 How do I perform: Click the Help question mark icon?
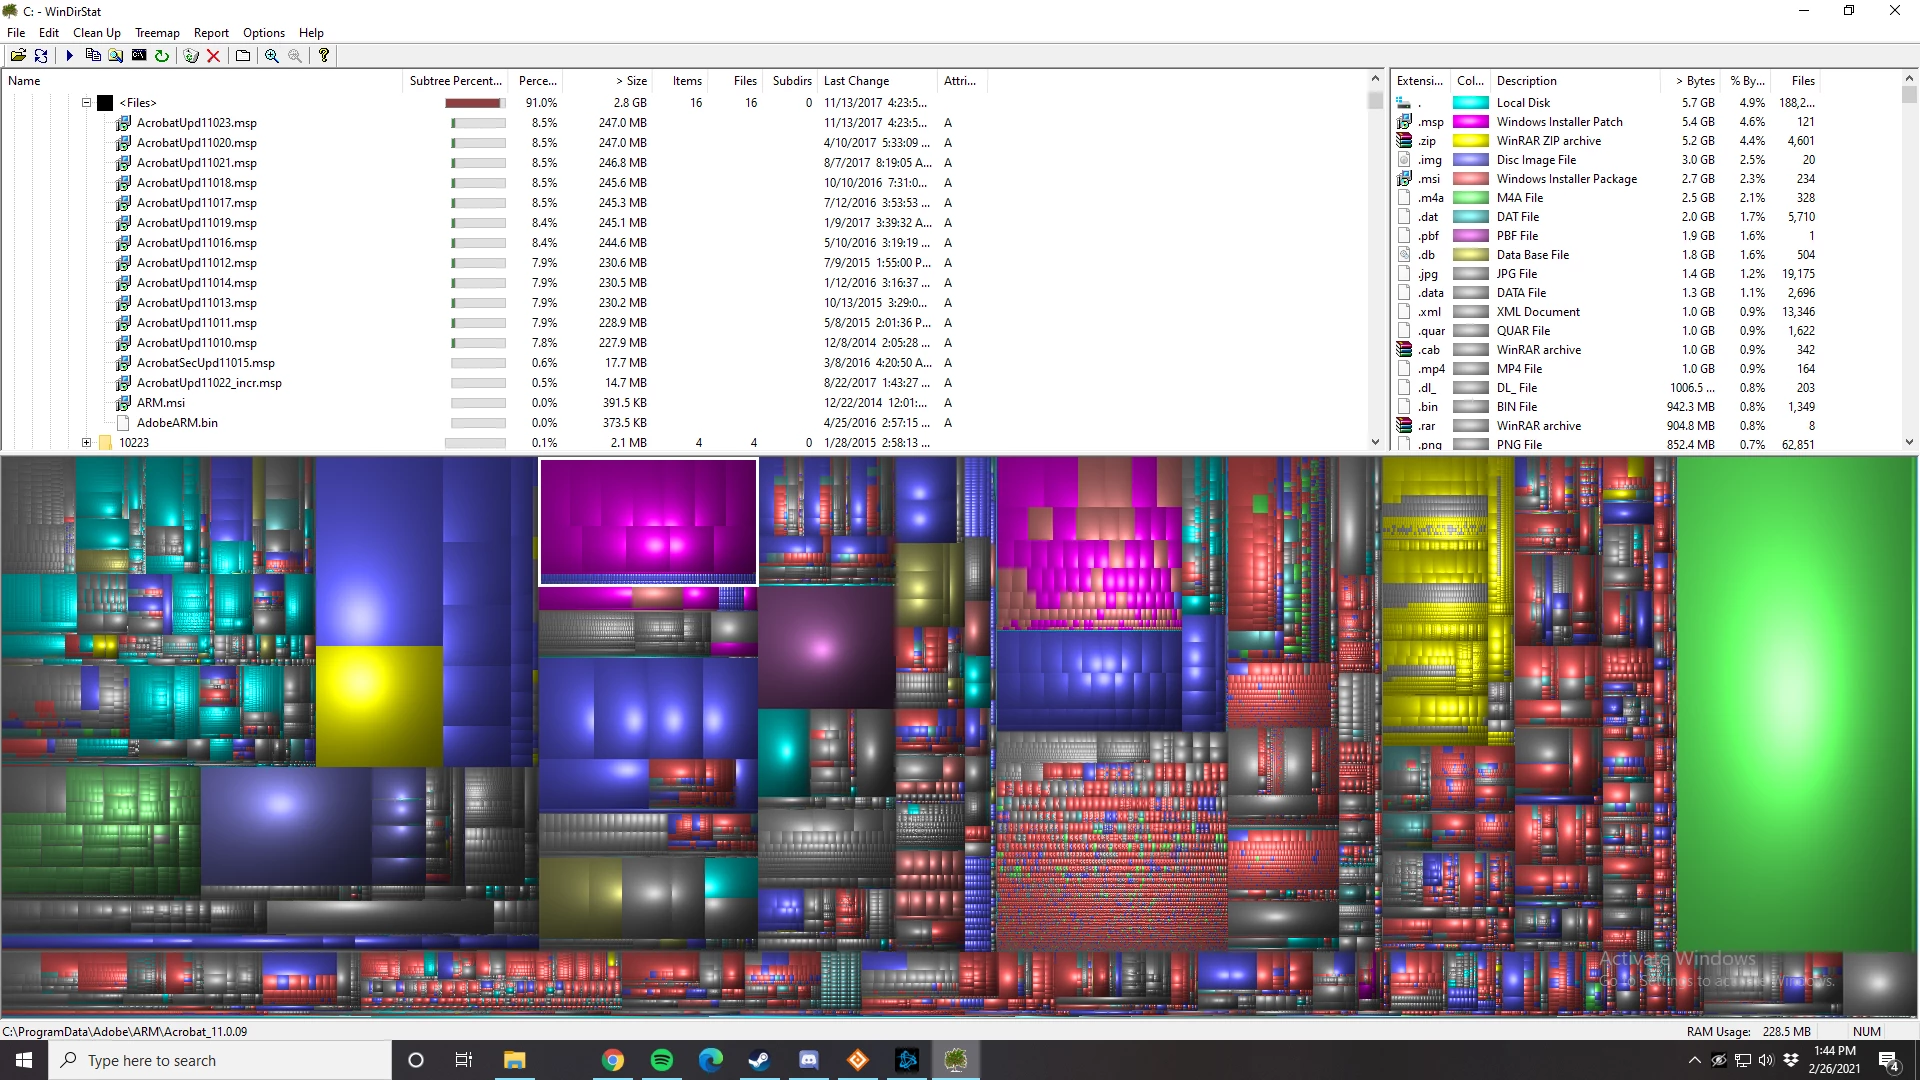(323, 56)
